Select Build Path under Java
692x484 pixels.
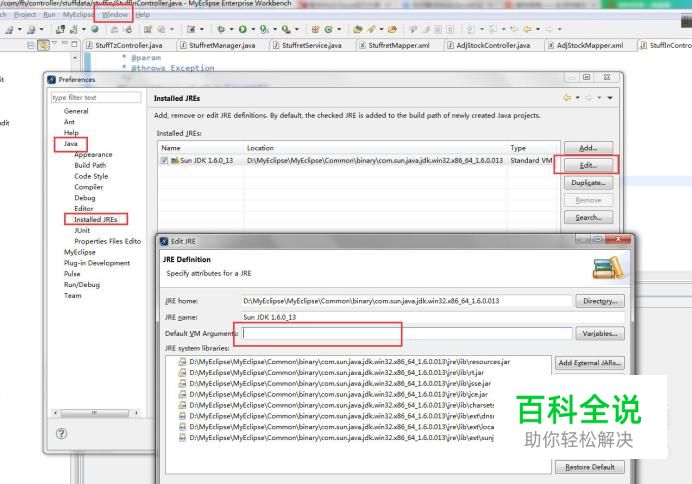[x=90, y=165]
